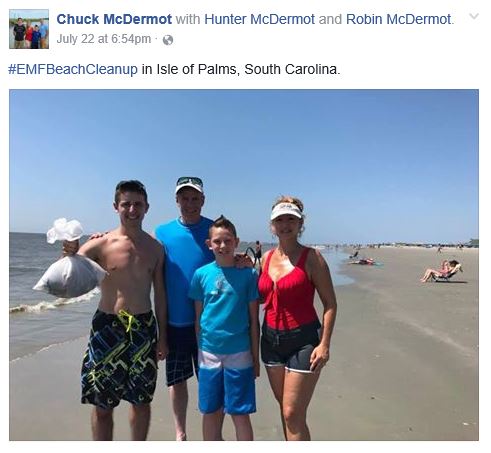
Task: Click the globe public privacy icon
Action: point(168,40)
